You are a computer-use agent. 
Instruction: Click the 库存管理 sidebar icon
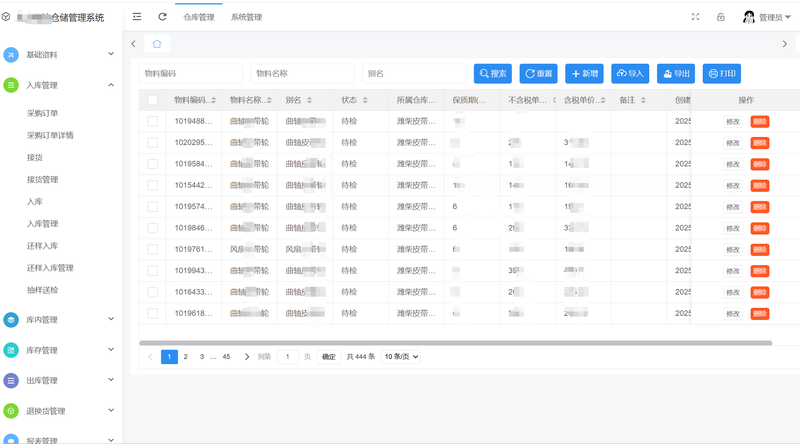point(11,350)
